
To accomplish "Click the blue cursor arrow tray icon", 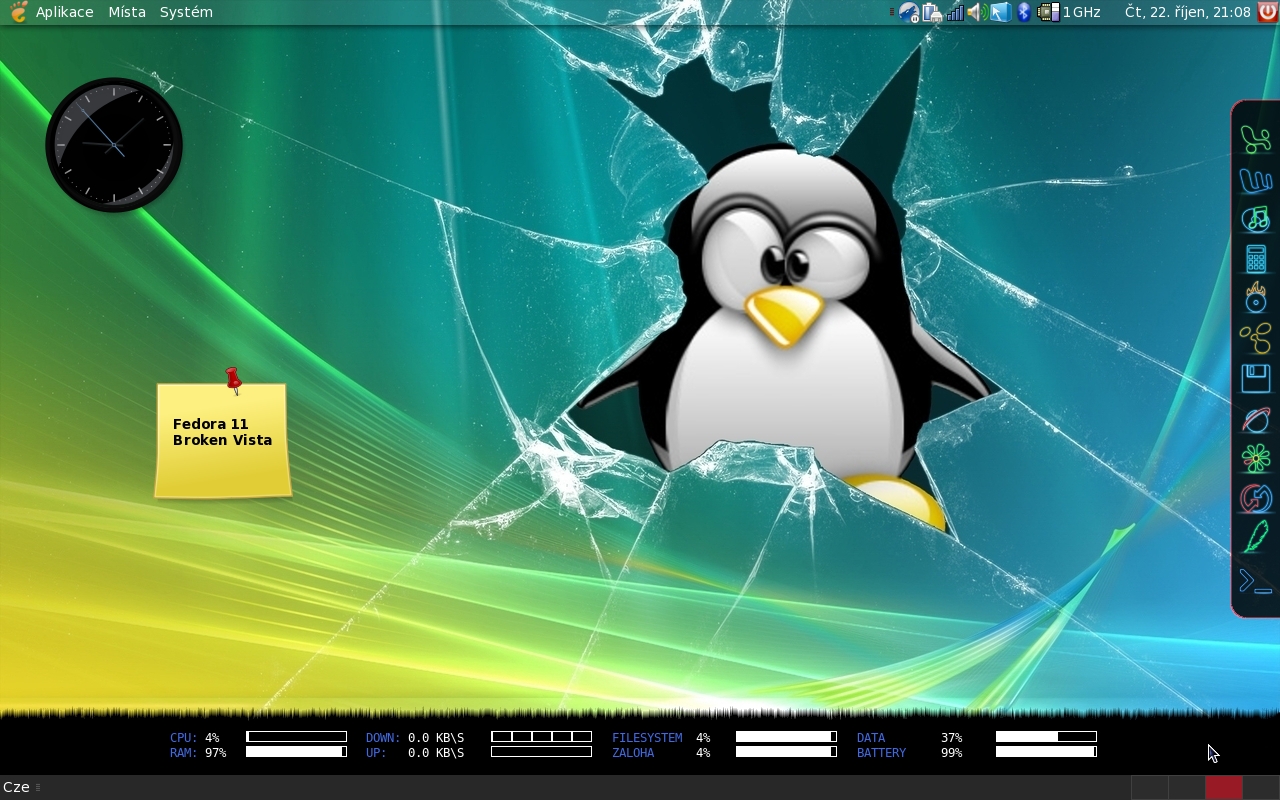I will click(x=1001, y=12).
